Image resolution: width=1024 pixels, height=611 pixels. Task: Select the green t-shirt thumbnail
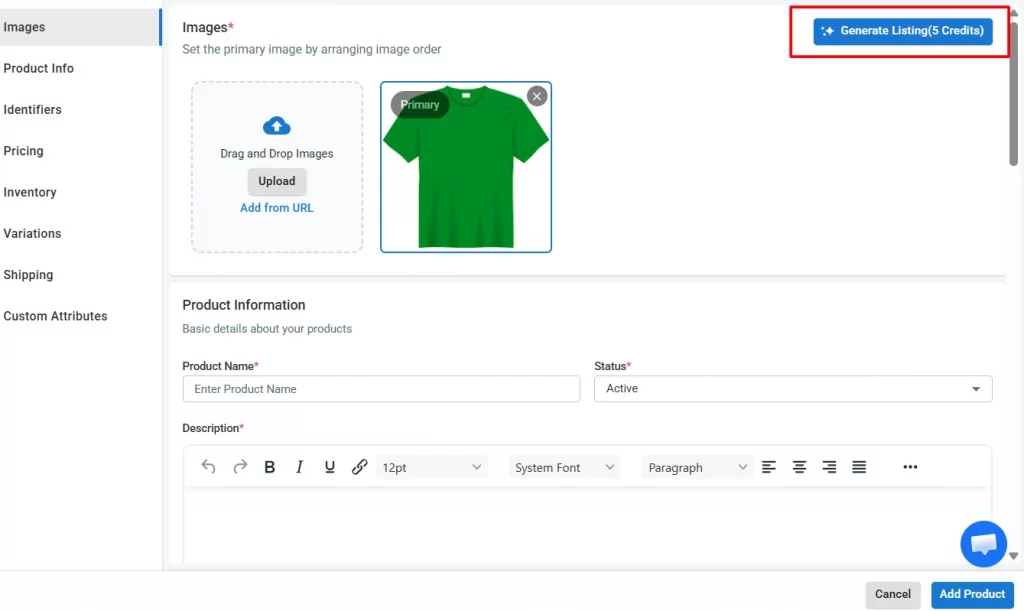[x=466, y=167]
